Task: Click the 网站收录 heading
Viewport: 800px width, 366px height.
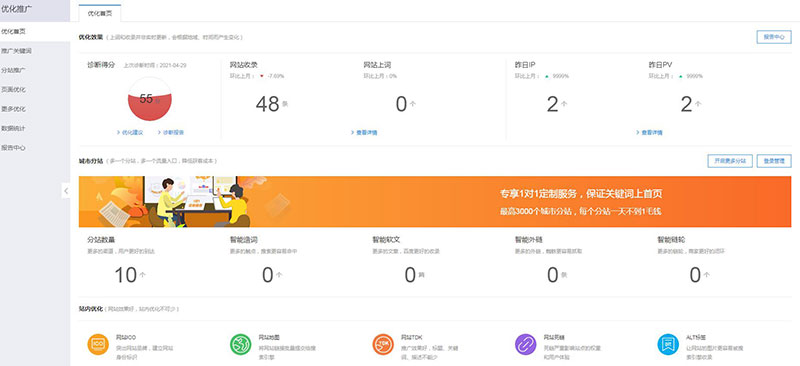Action: [x=243, y=65]
